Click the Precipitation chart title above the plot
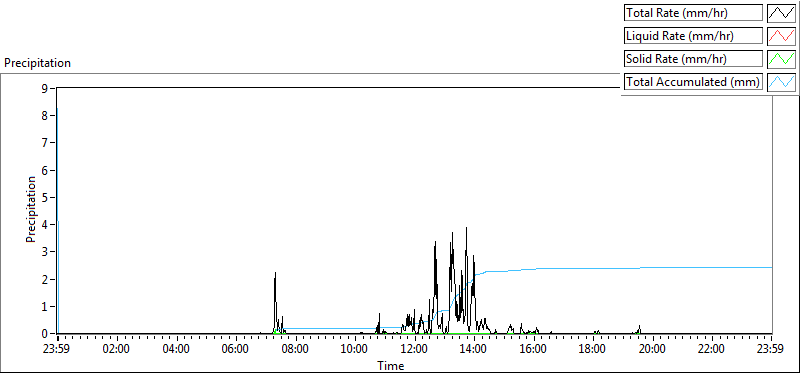This screenshot has height=373, width=800. click(37, 63)
